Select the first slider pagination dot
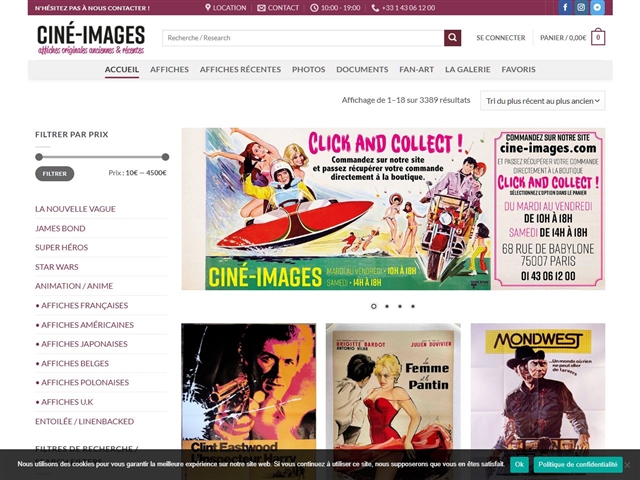Screen dimensions: 640x480 coord(373,306)
